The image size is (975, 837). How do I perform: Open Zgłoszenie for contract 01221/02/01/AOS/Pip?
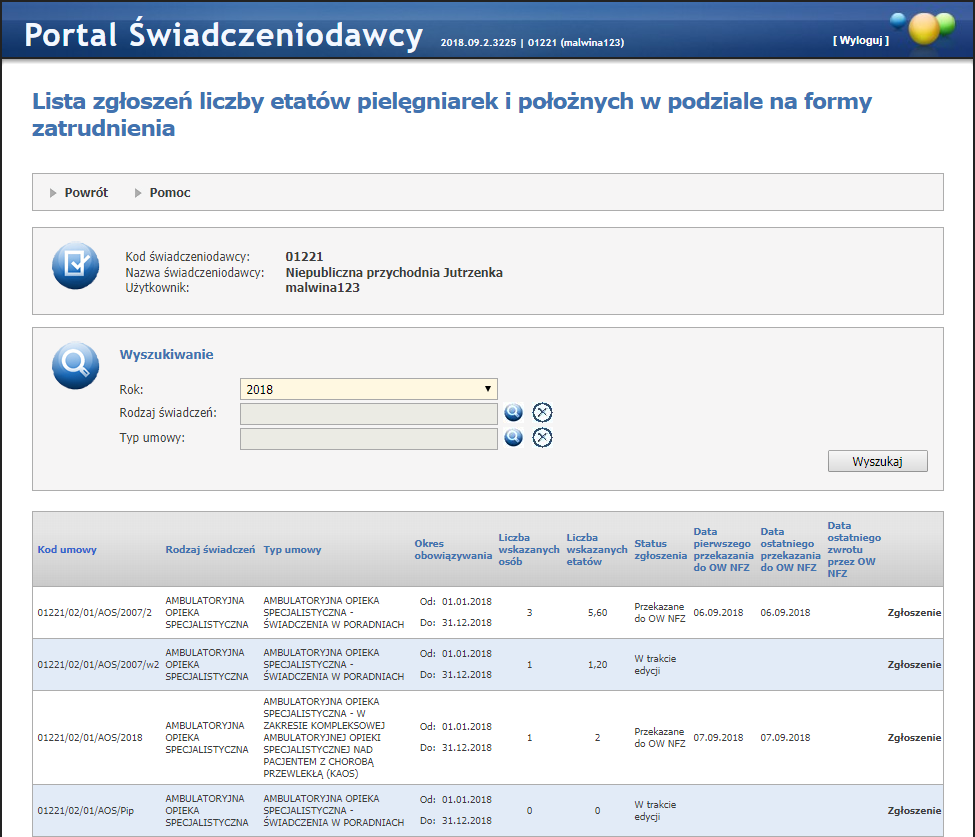click(914, 810)
